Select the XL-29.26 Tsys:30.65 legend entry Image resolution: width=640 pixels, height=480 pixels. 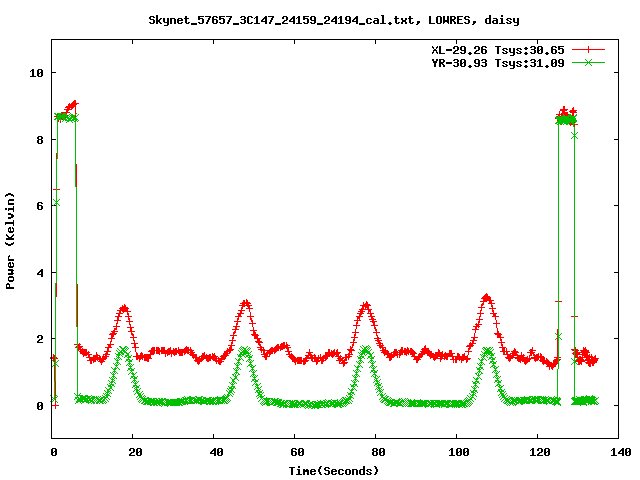click(498, 50)
